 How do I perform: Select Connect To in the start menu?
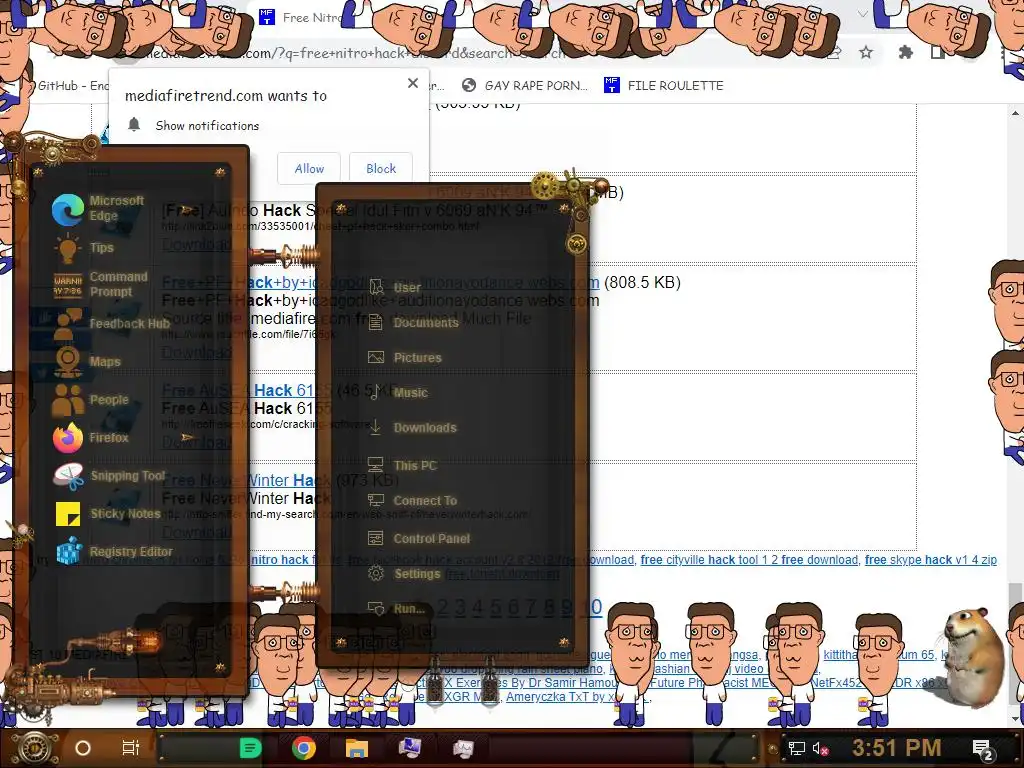412,501
